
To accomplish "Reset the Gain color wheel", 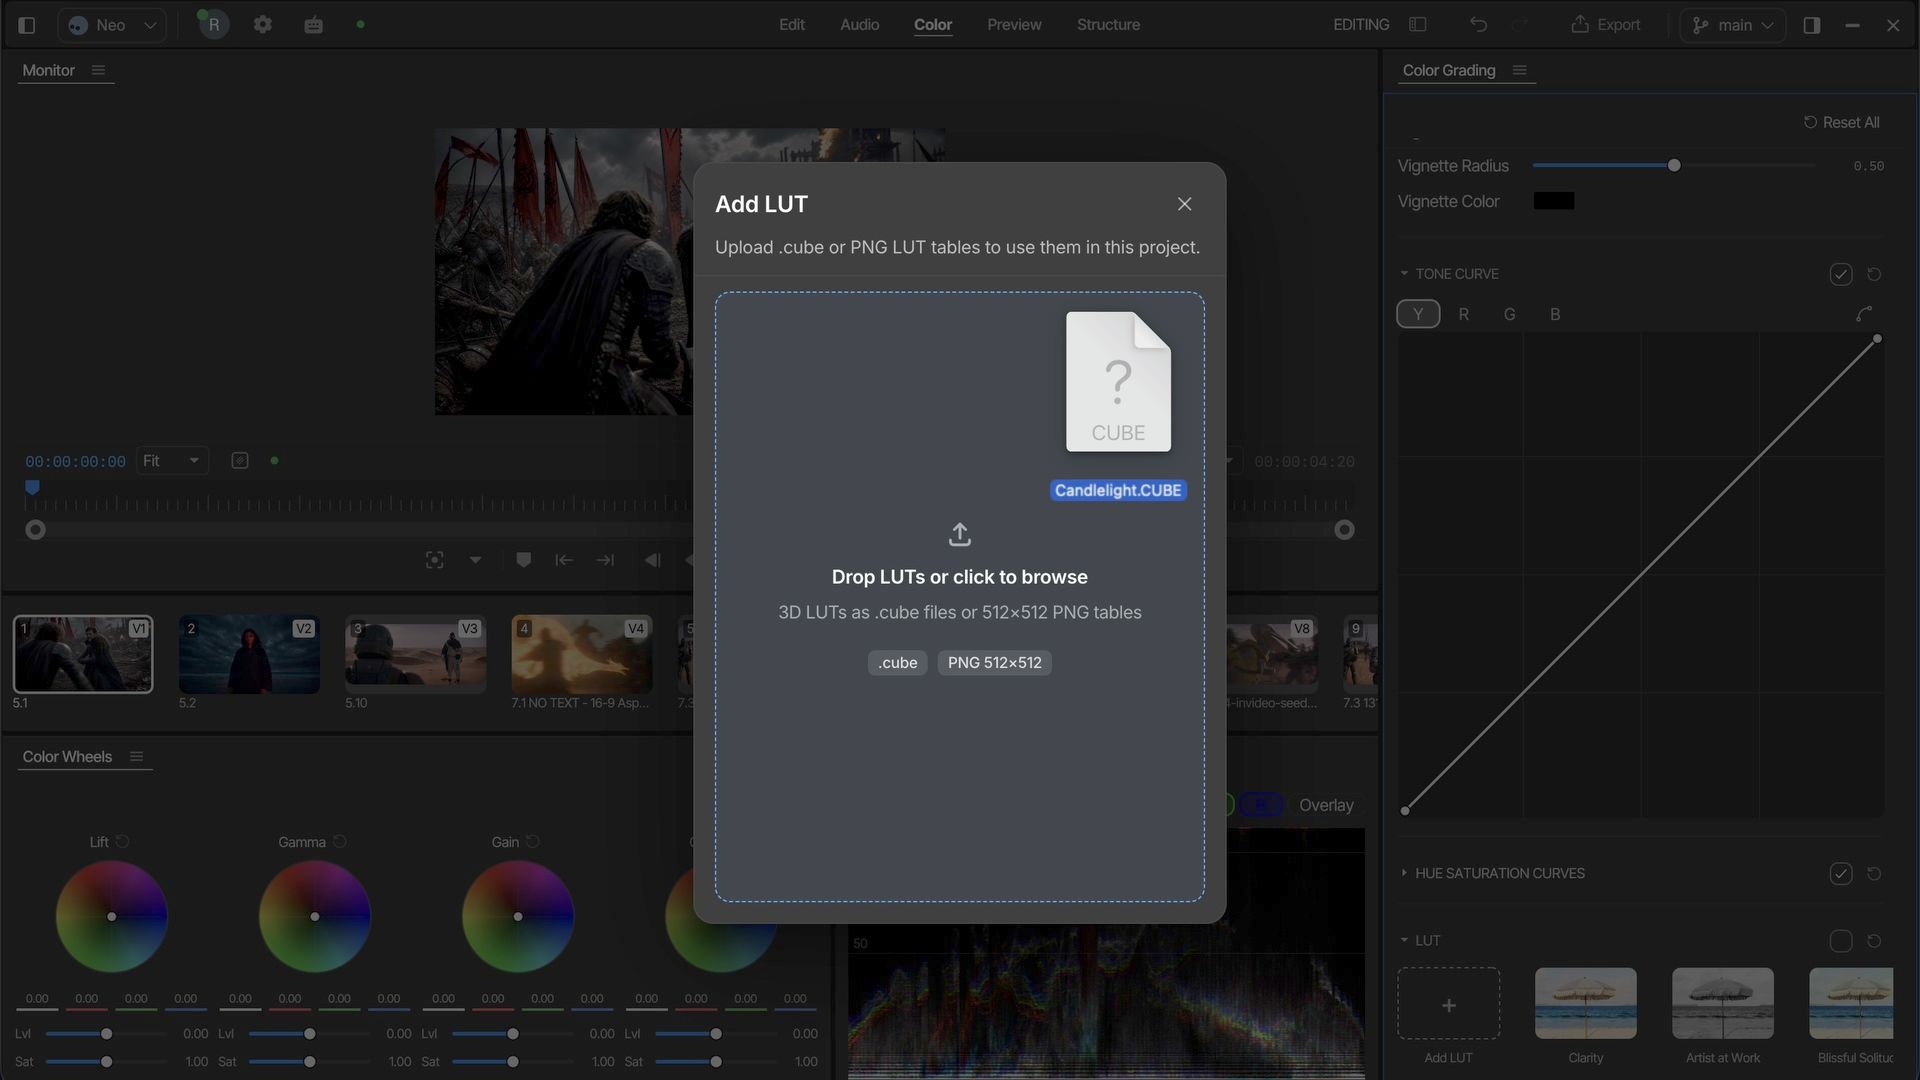I will [x=533, y=842].
